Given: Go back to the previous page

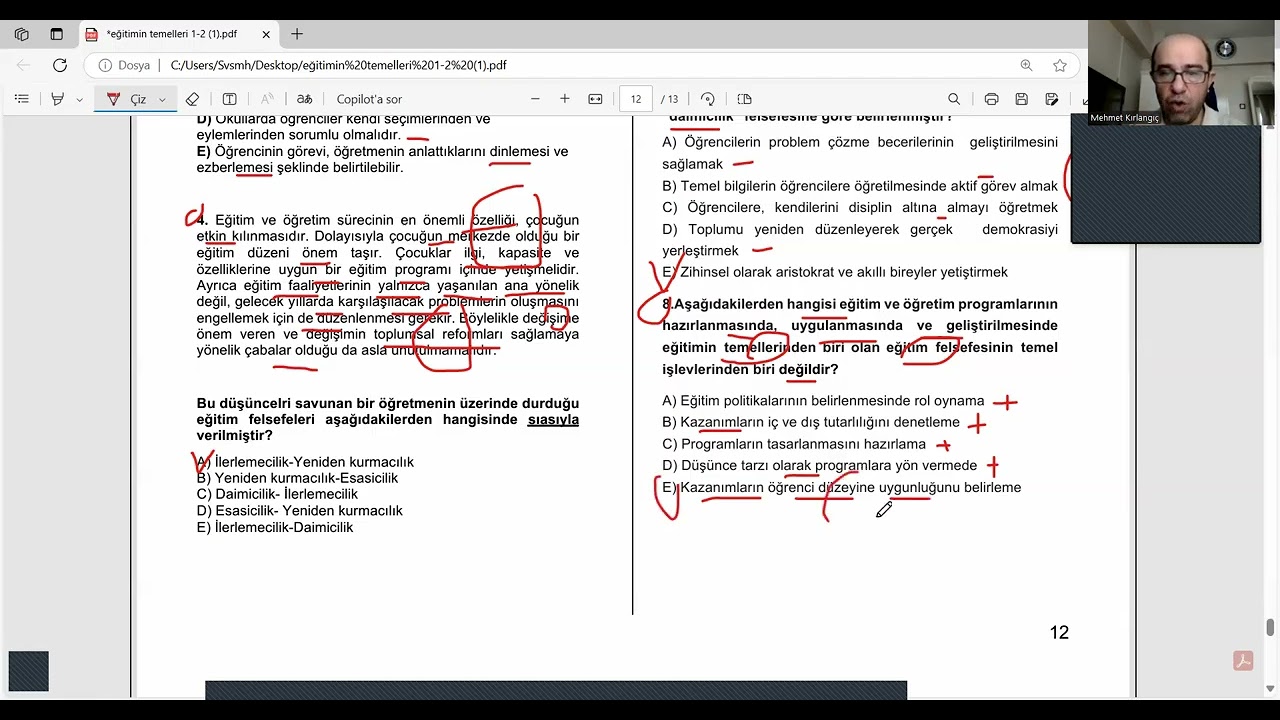Looking at the screenshot, I should click(24, 65).
